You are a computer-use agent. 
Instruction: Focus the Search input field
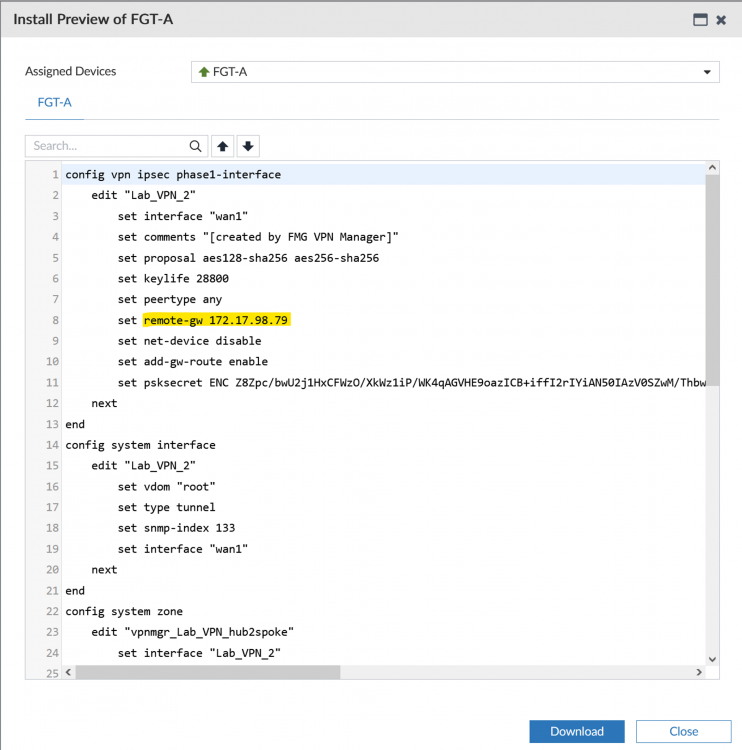coord(108,146)
